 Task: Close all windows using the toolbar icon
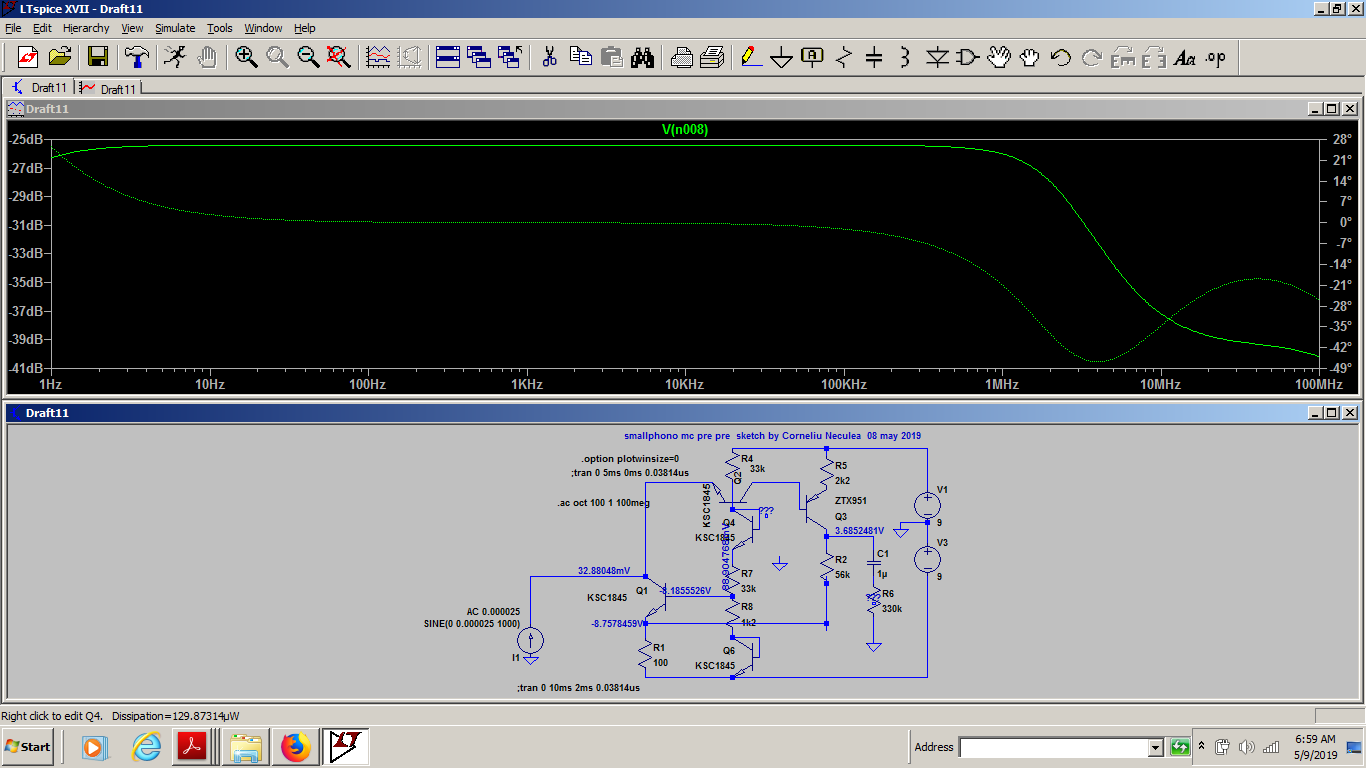510,57
